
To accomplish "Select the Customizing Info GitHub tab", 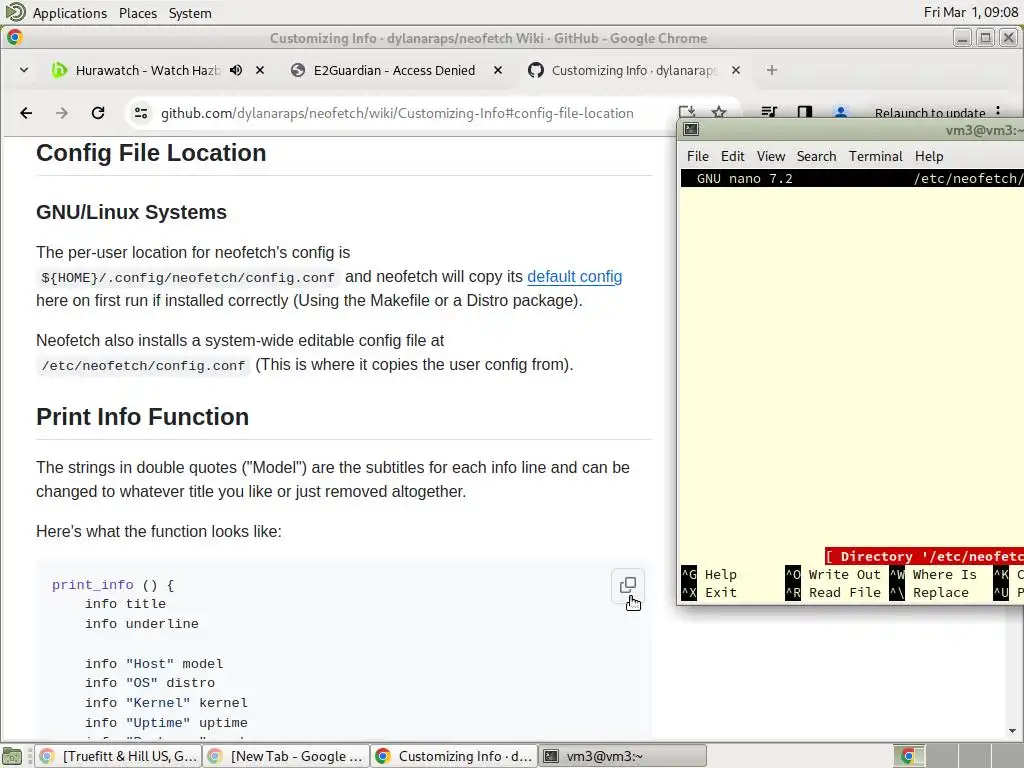I will [x=633, y=70].
